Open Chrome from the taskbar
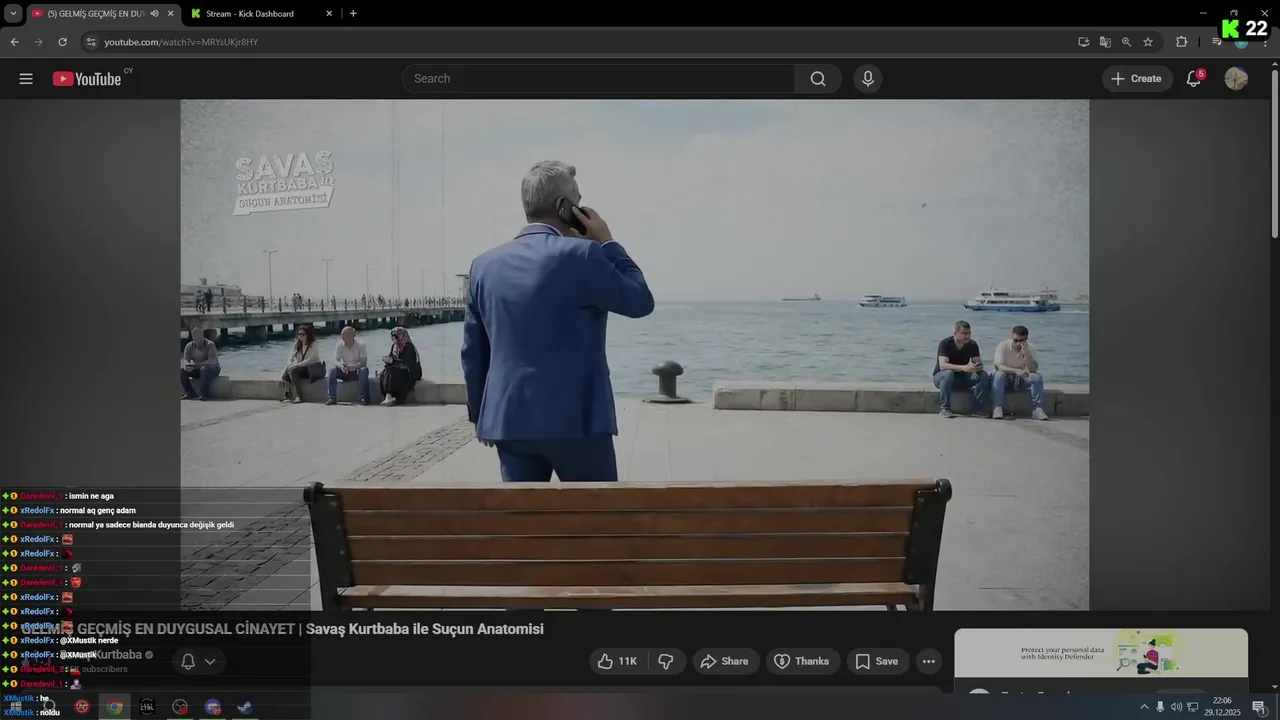Viewport: 1280px width, 720px height. [x=115, y=707]
